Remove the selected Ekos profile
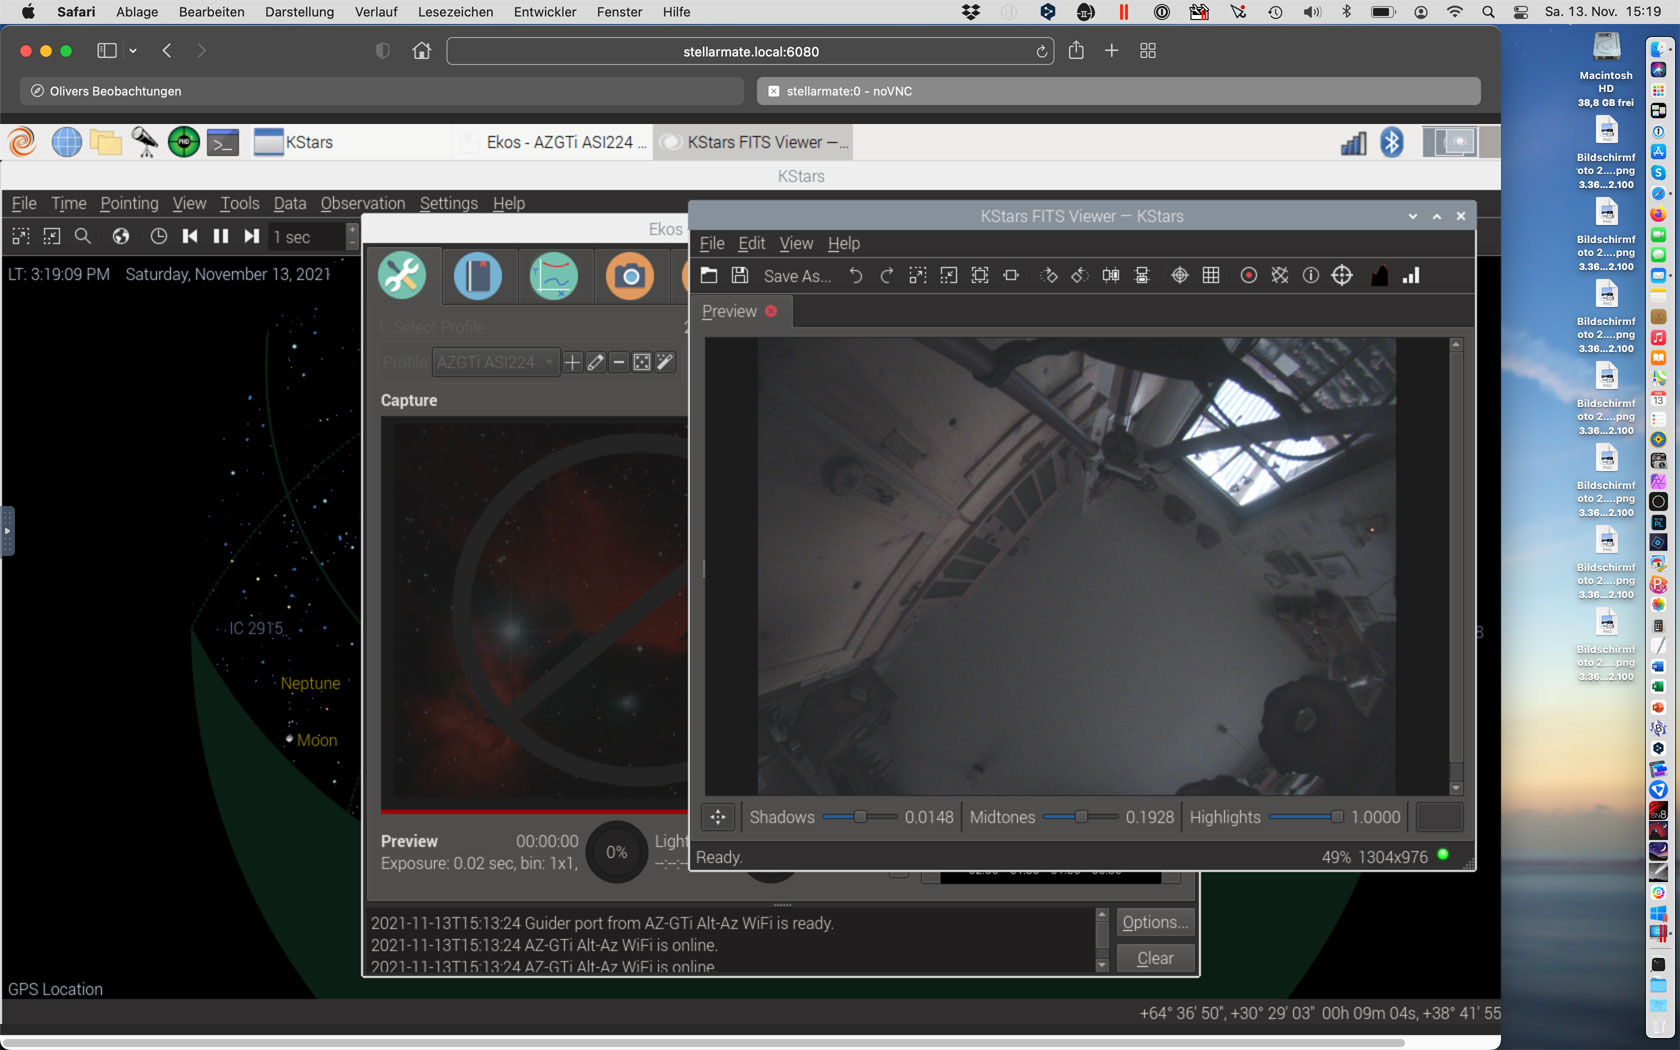The height and width of the screenshot is (1050, 1680). click(x=619, y=362)
